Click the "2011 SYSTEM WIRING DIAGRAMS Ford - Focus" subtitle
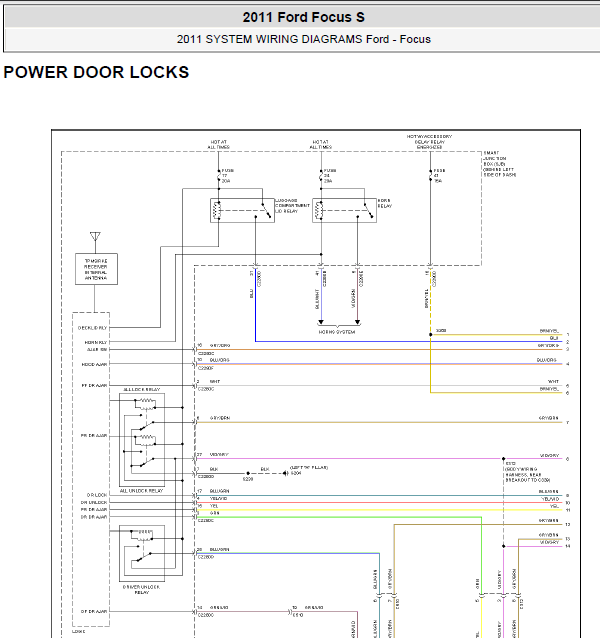600x638 pixels. 303,39
